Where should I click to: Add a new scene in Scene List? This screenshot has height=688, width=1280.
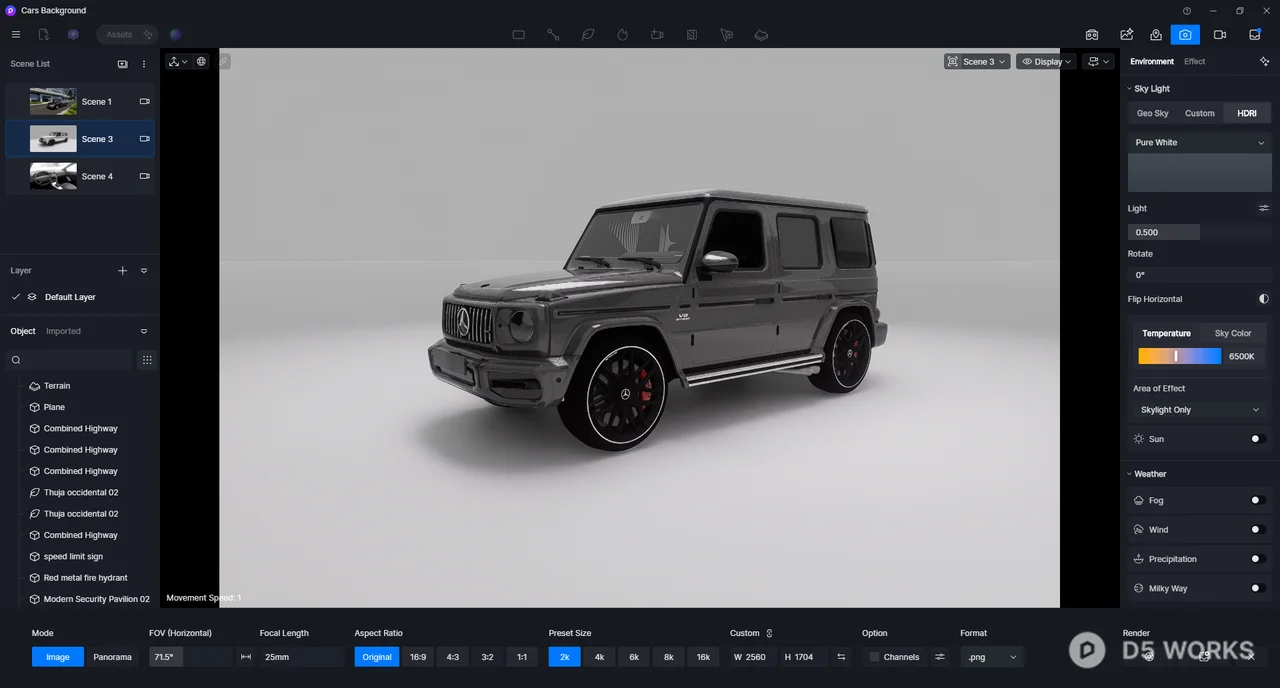coord(123,64)
